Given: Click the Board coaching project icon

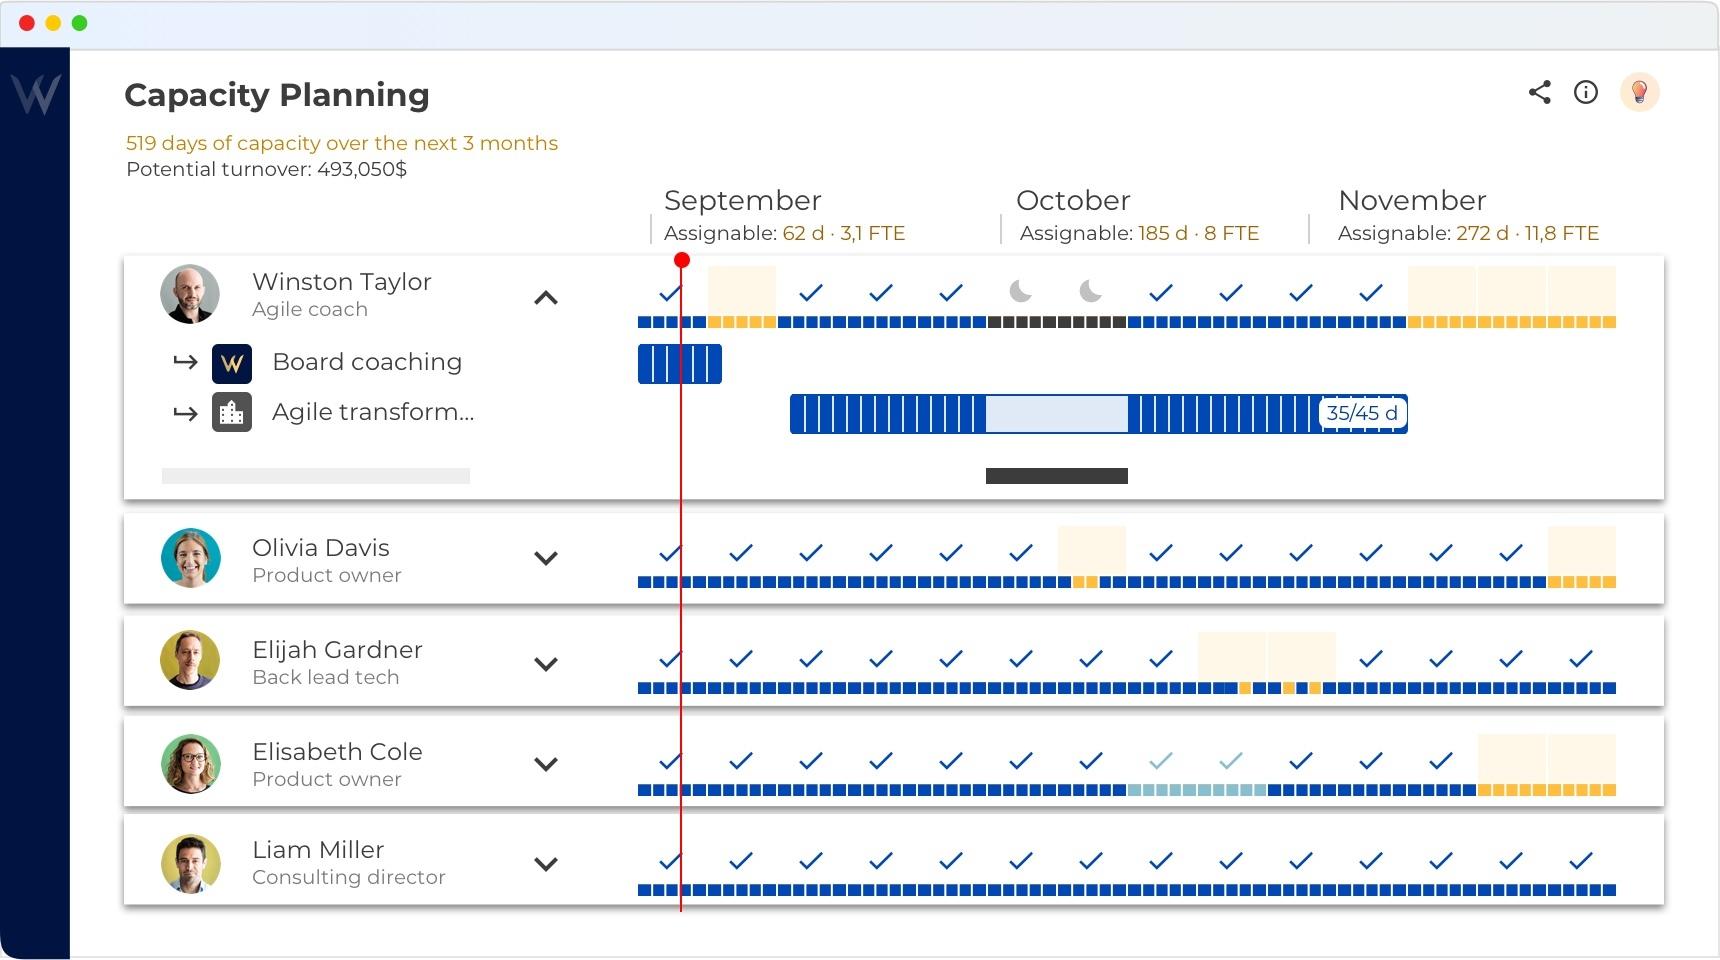Looking at the screenshot, I should coord(232,364).
